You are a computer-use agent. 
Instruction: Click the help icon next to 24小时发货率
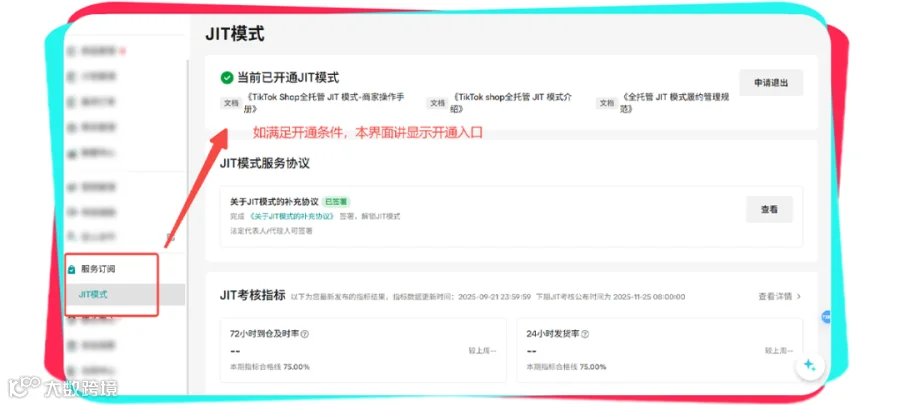click(x=585, y=334)
